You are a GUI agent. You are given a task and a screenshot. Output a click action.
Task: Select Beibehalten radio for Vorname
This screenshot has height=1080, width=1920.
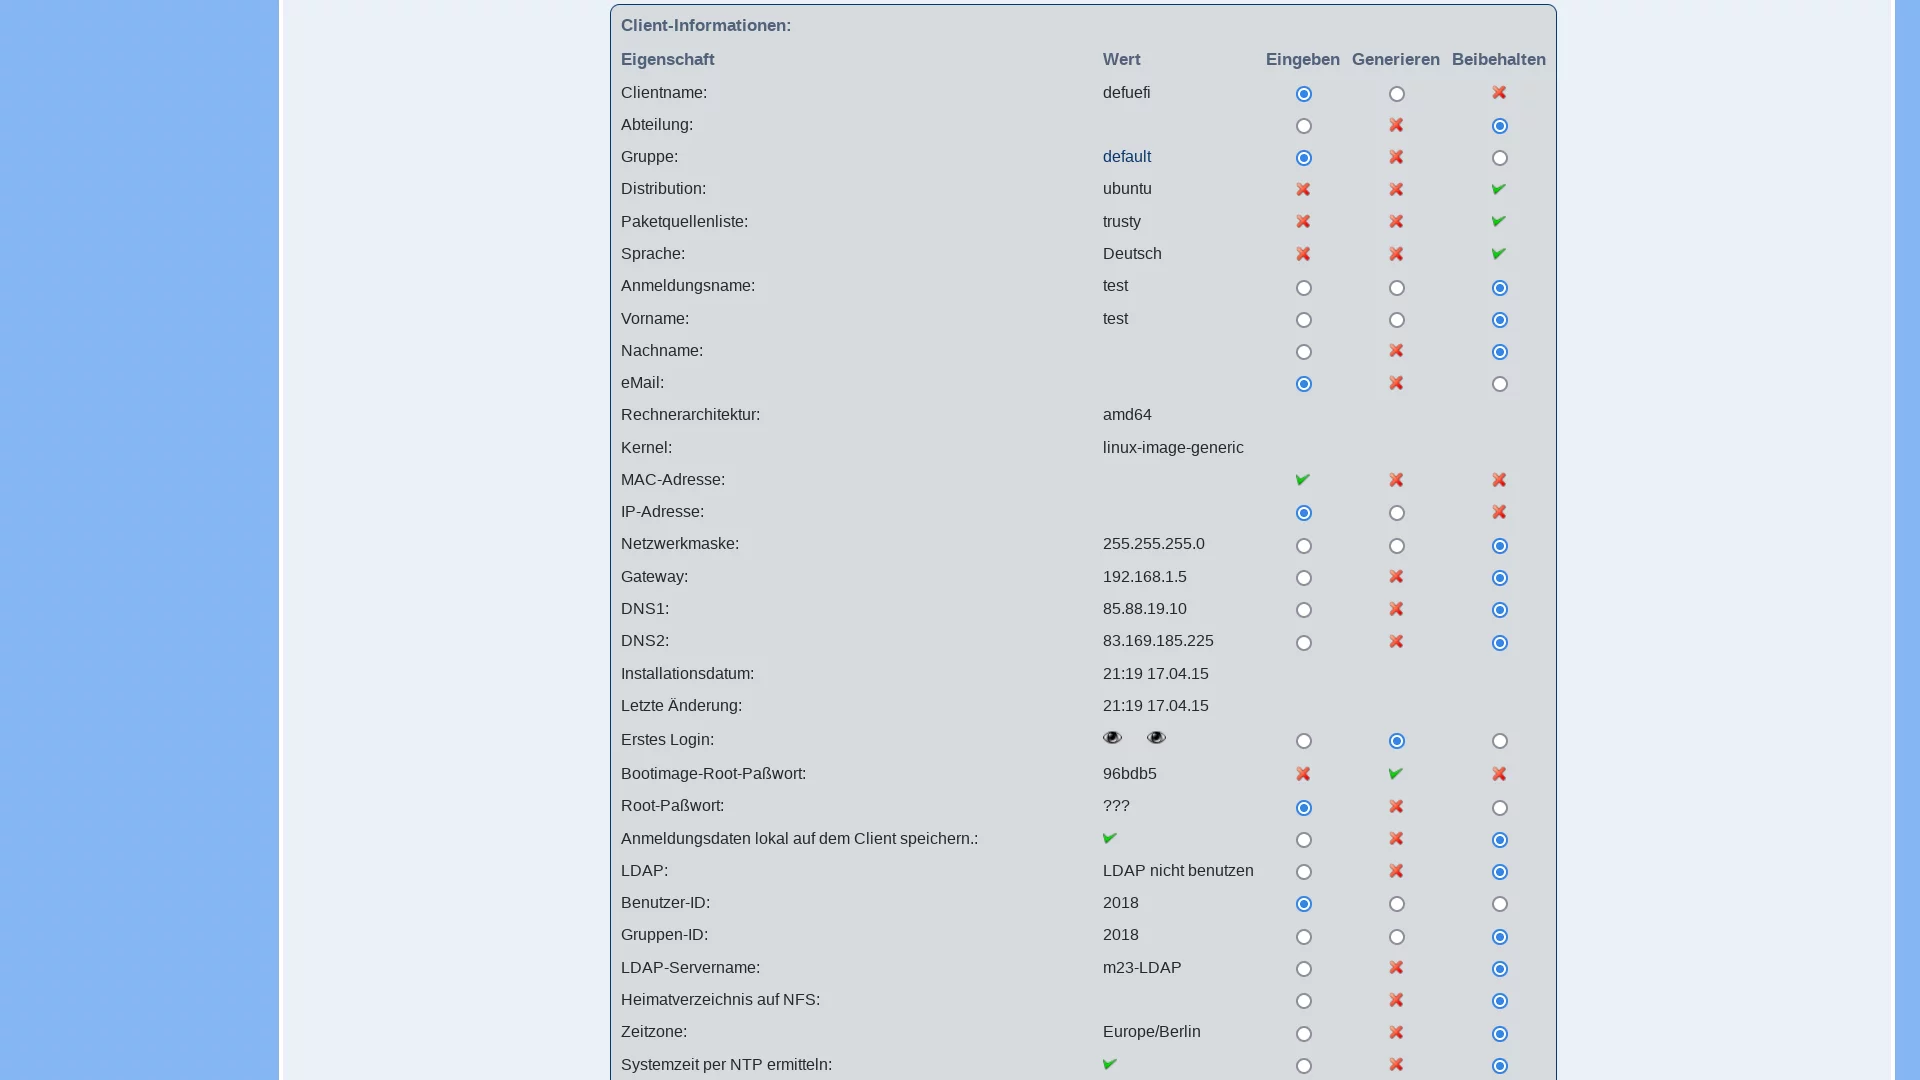pos(1499,320)
